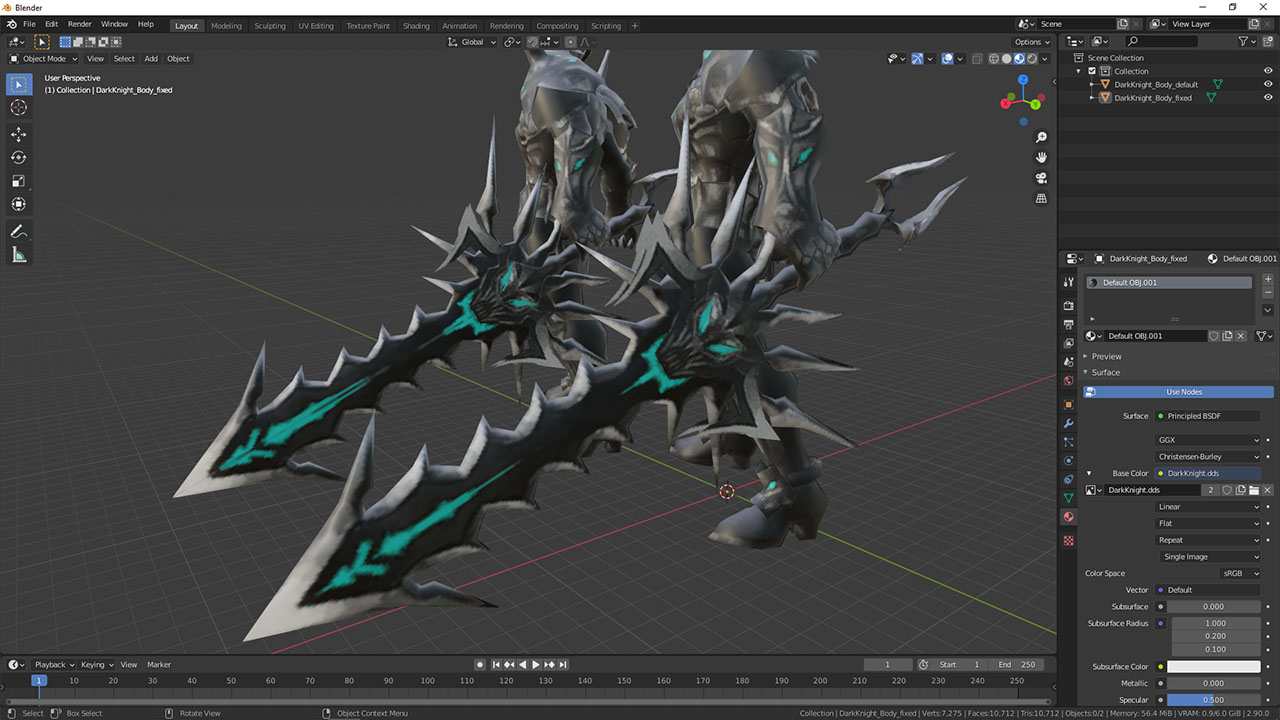
Task: Open the Tool settings tab in properties
Action: click(x=1068, y=282)
